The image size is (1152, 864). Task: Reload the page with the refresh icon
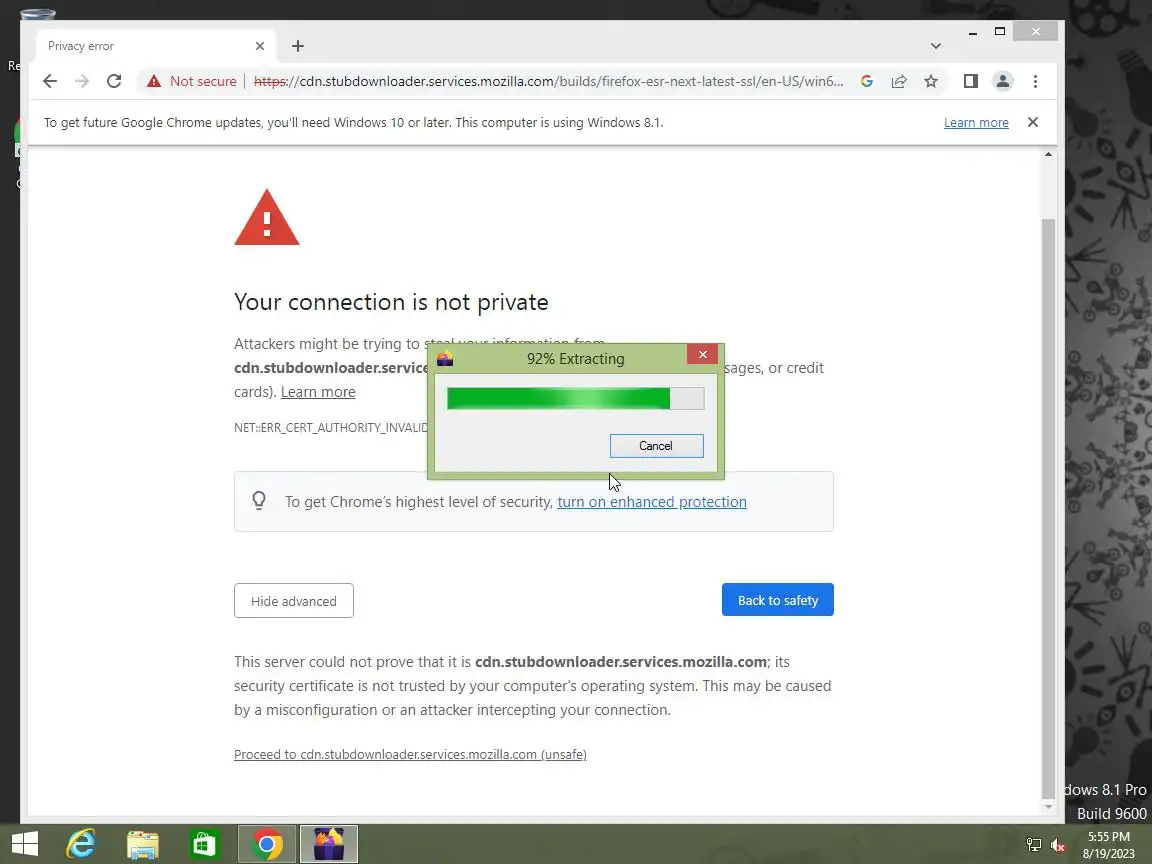coord(114,82)
